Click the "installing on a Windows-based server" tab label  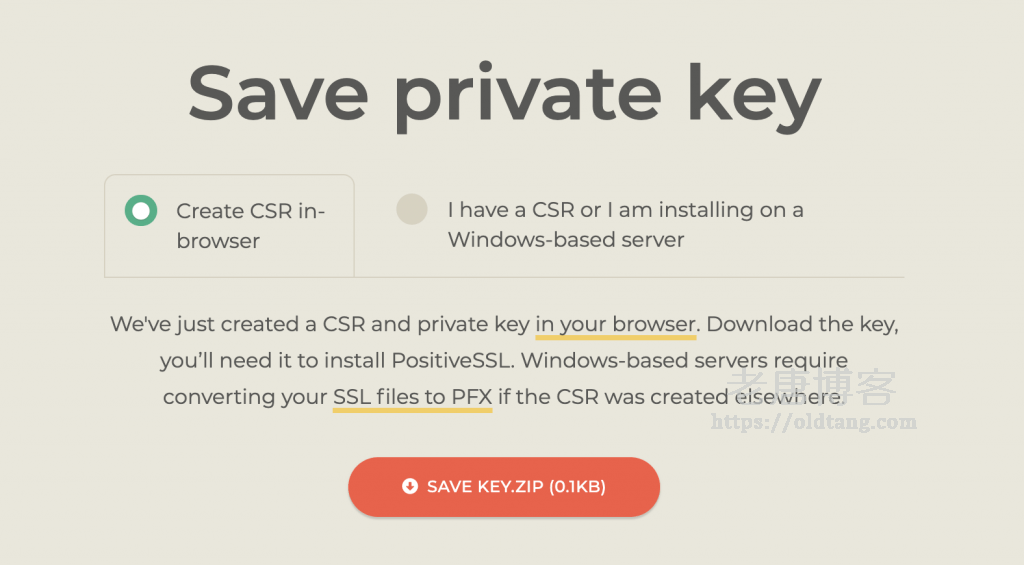tap(625, 226)
